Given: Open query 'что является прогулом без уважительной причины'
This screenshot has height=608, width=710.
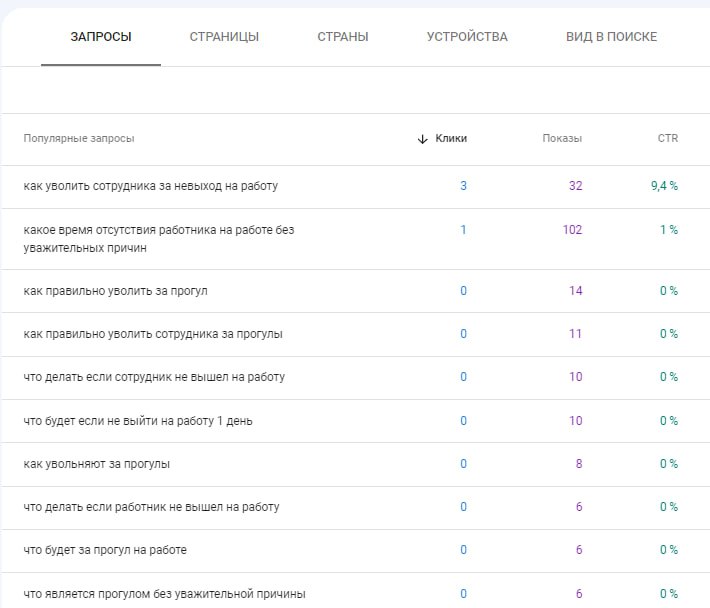Looking at the screenshot, I should 164,593.
